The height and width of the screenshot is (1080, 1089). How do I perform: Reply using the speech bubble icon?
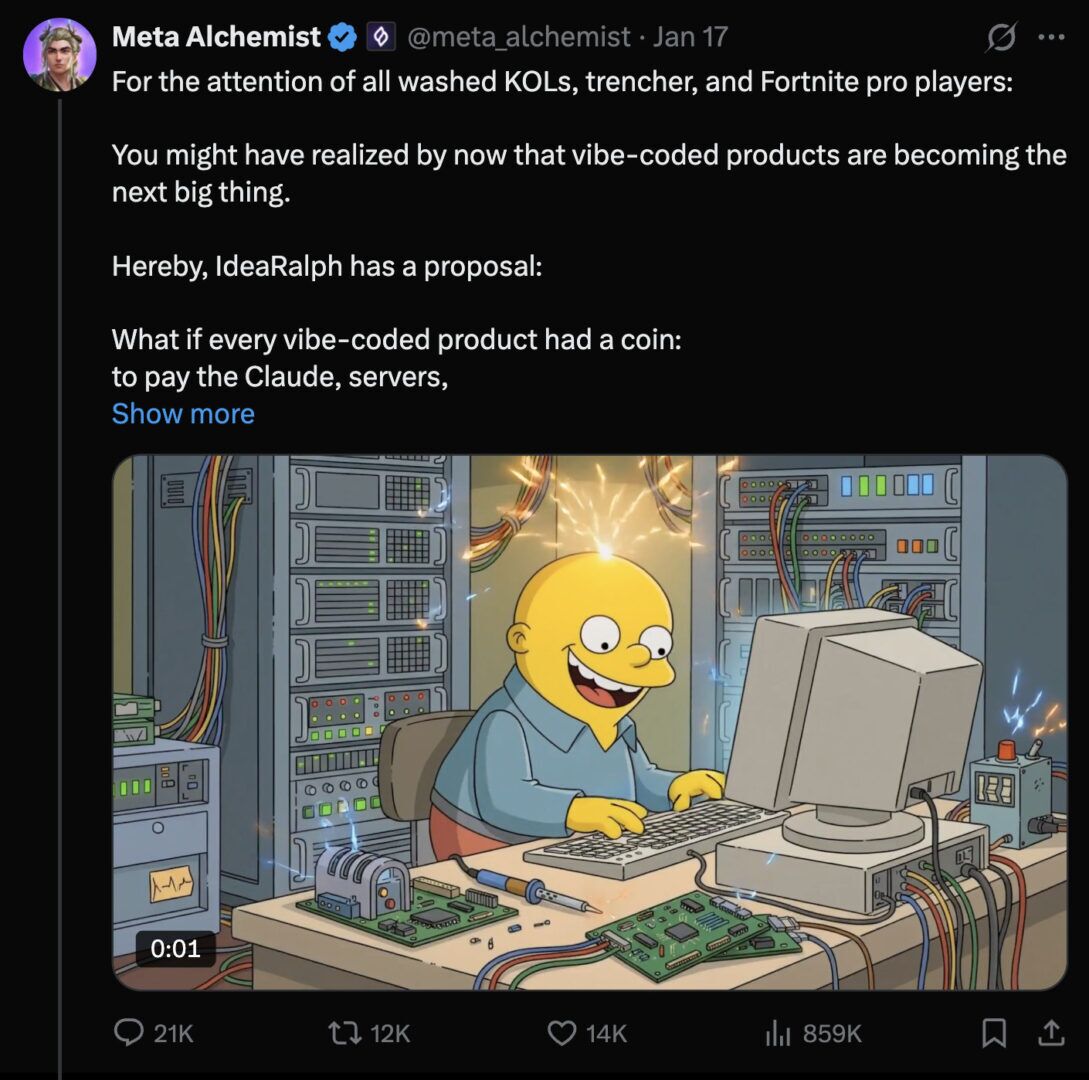click(129, 1035)
